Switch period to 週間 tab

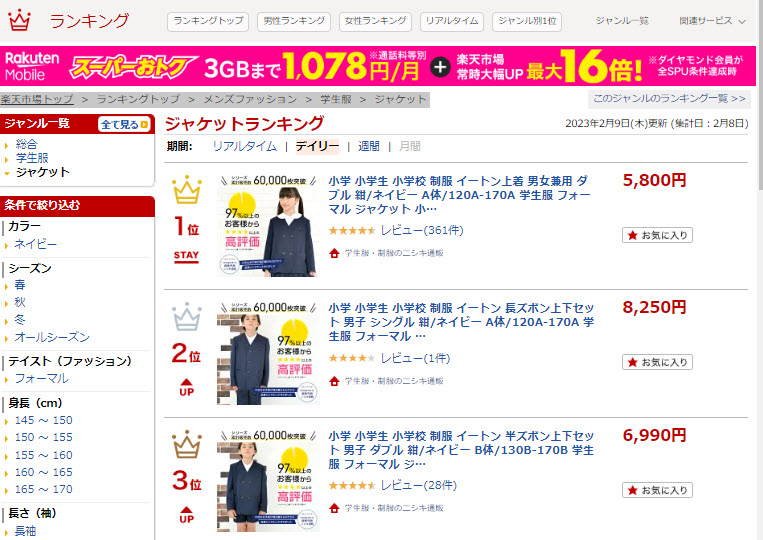click(x=369, y=146)
